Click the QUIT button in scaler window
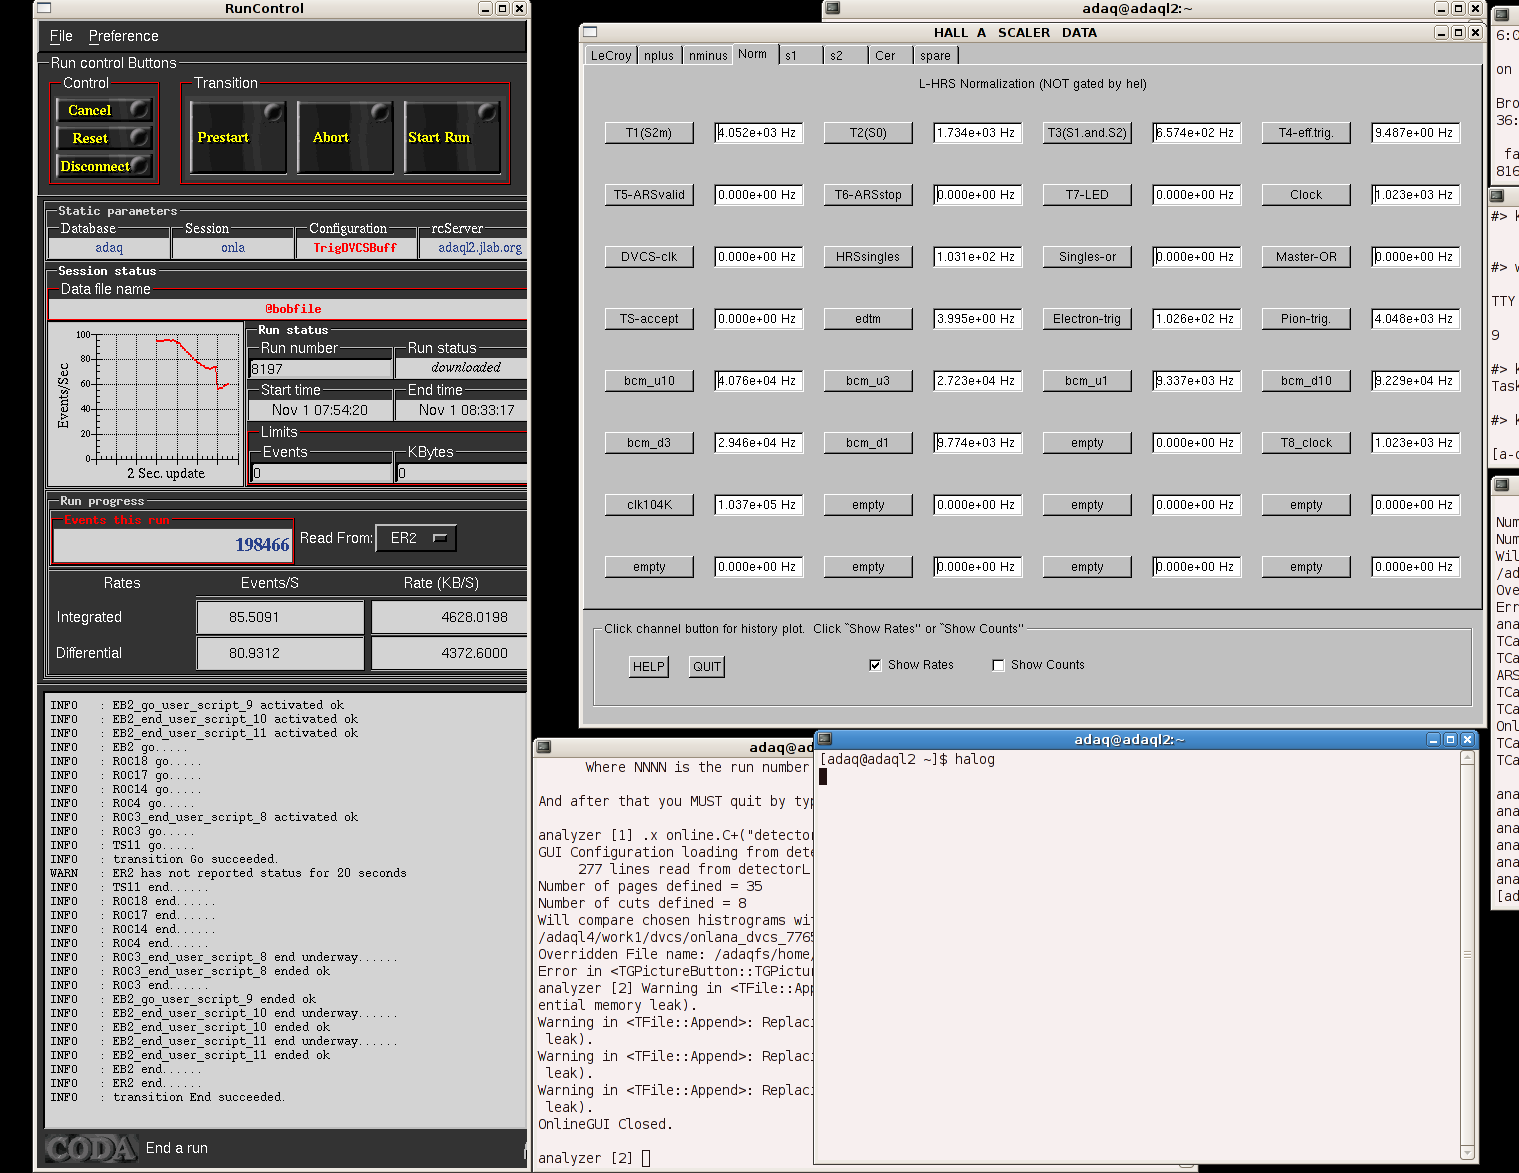 (707, 667)
